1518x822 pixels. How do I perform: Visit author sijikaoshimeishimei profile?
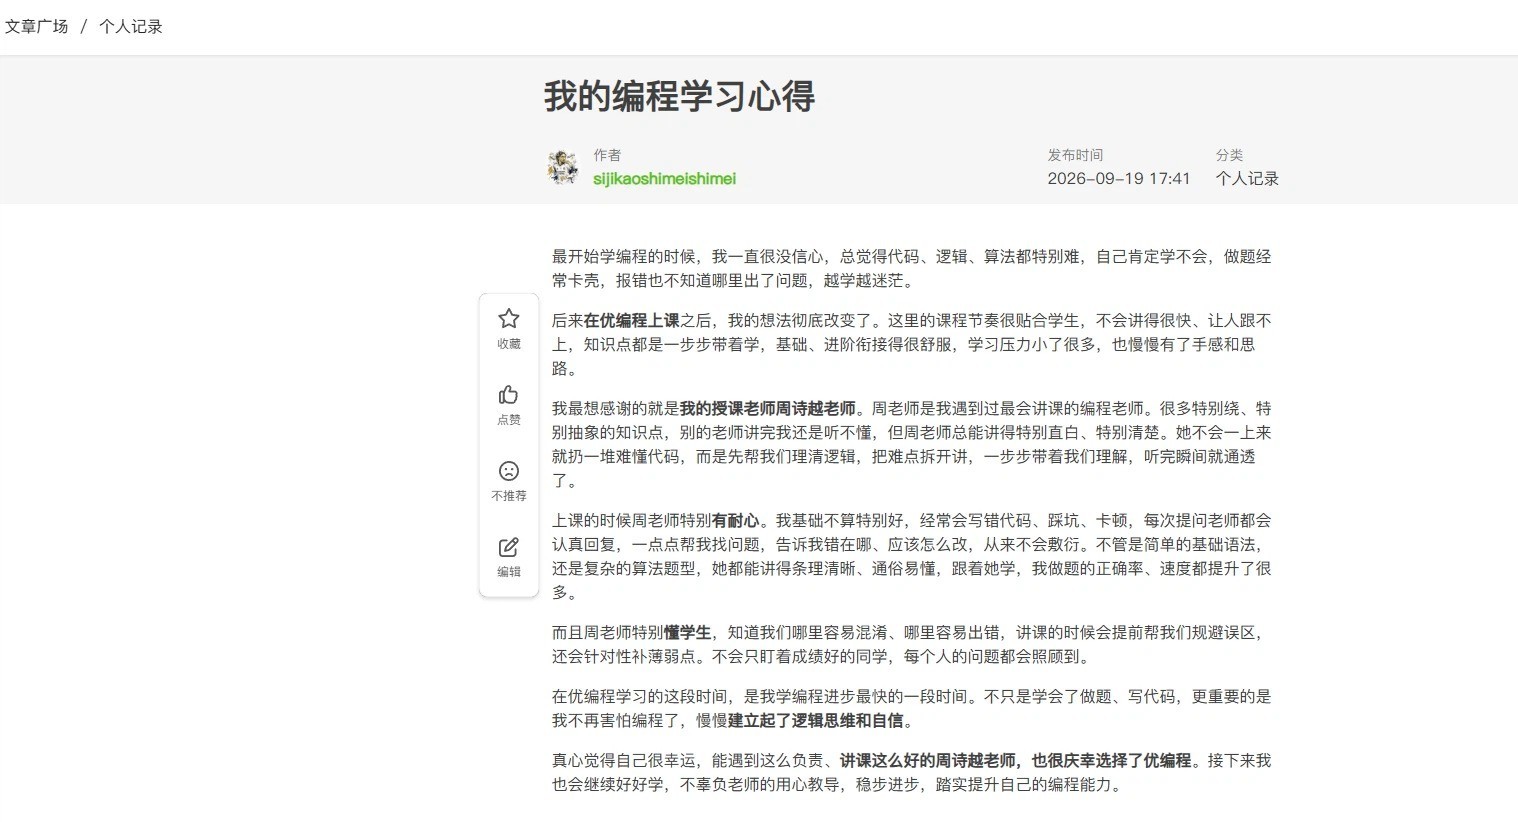pos(664,179)
